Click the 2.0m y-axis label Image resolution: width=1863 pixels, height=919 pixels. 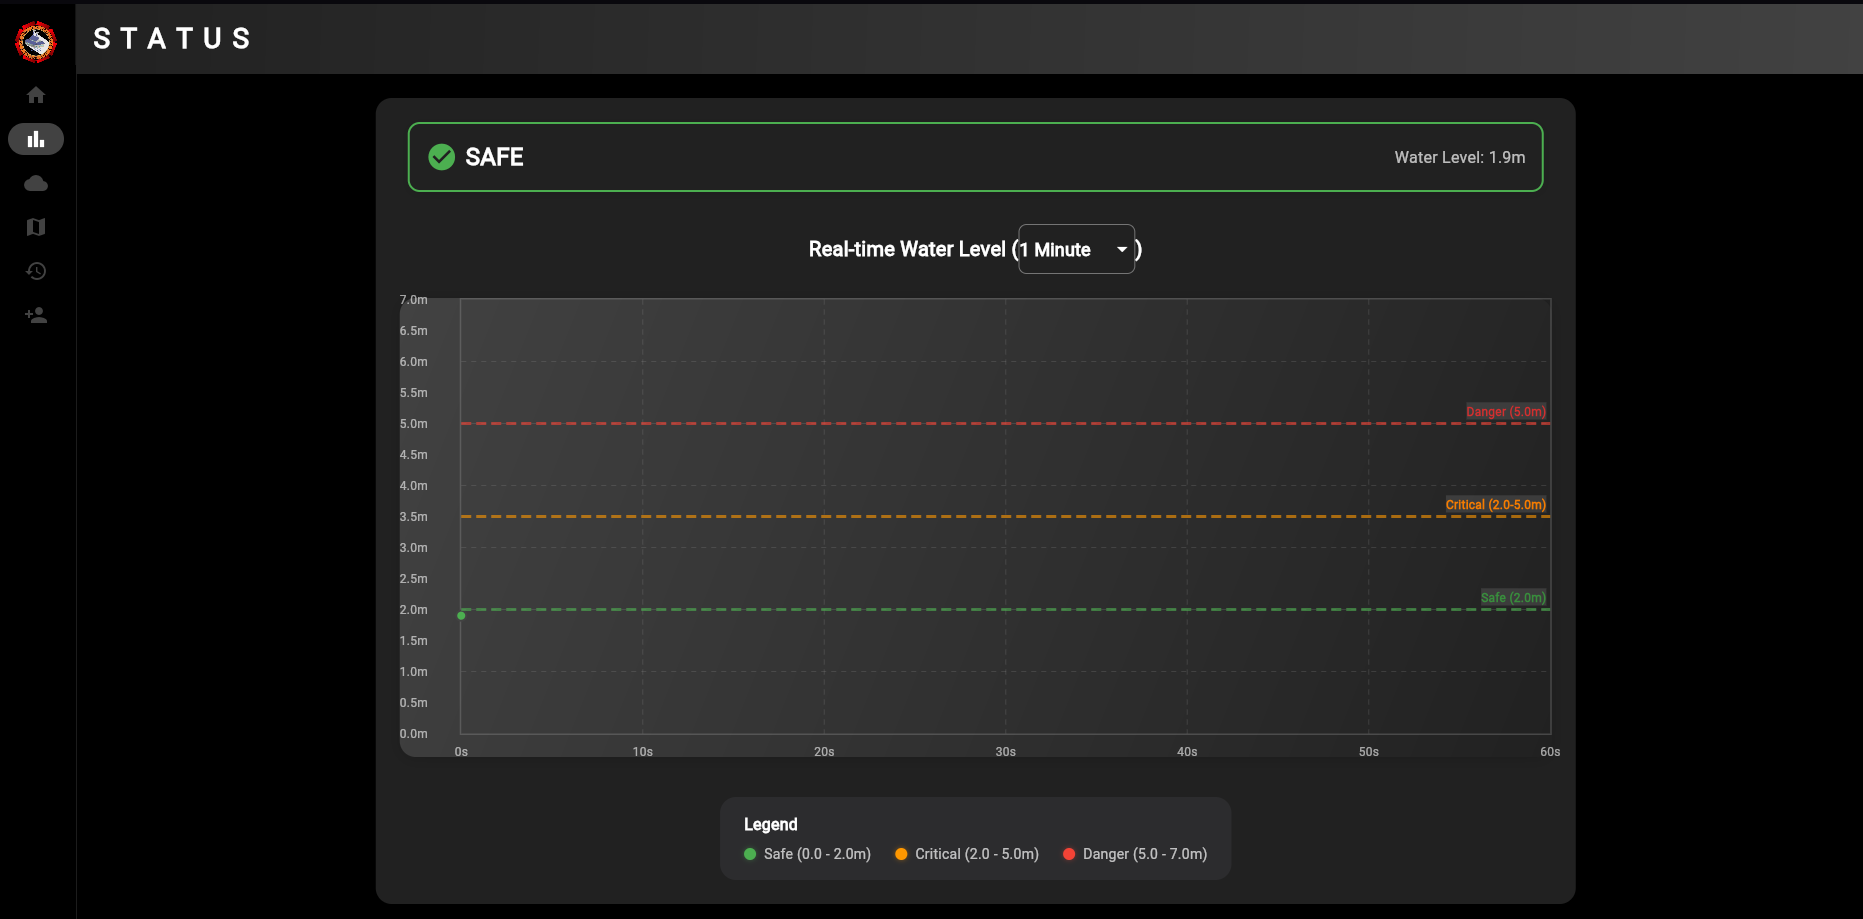(414, 610)
